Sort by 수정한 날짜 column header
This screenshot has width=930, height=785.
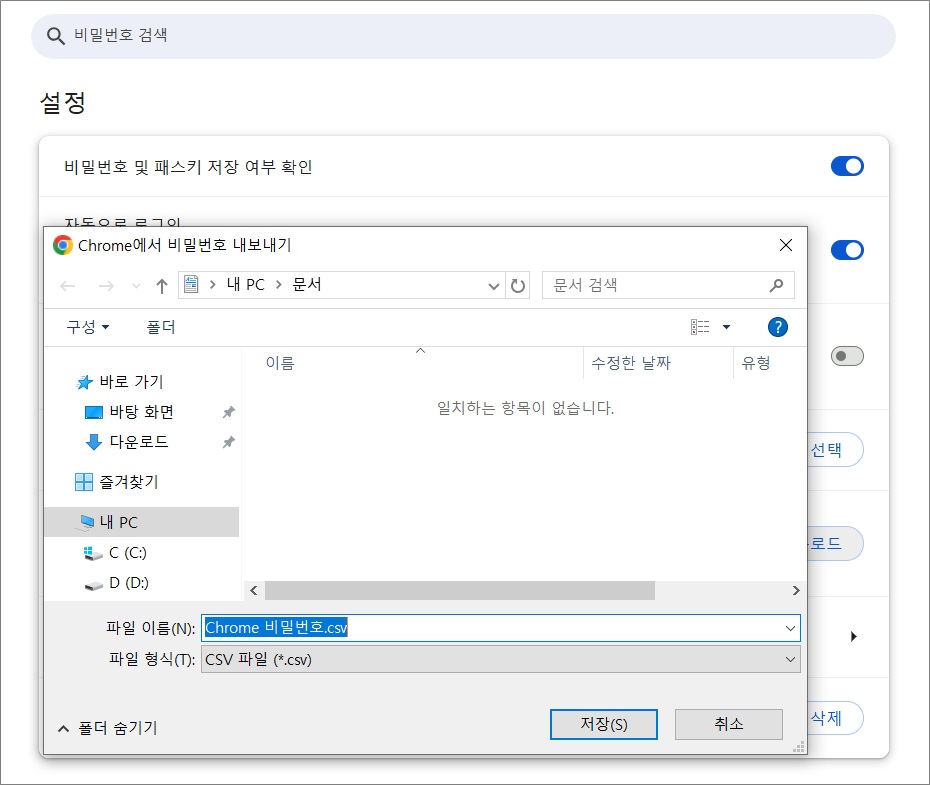click(658, 363)
